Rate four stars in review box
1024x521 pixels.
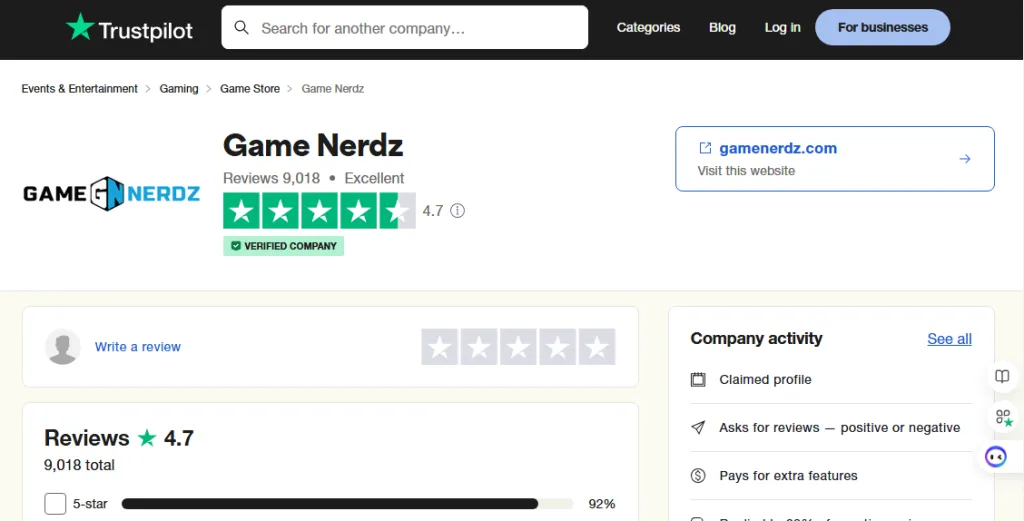558,347
